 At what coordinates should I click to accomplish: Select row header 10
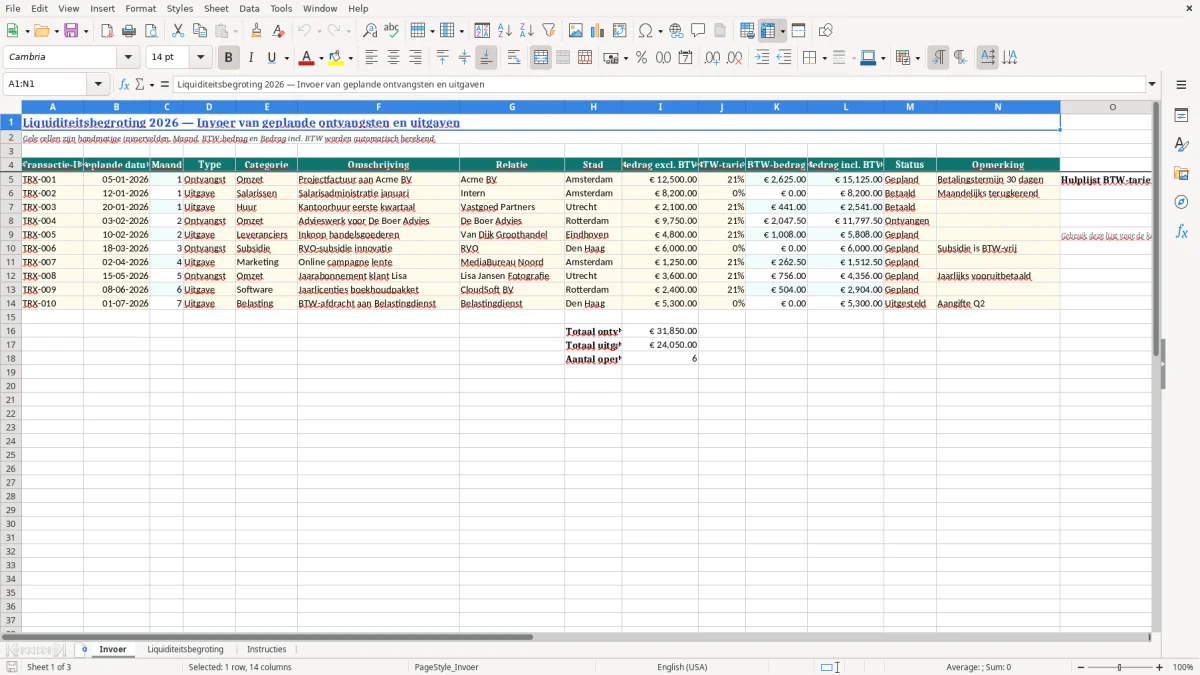[10, 248]
